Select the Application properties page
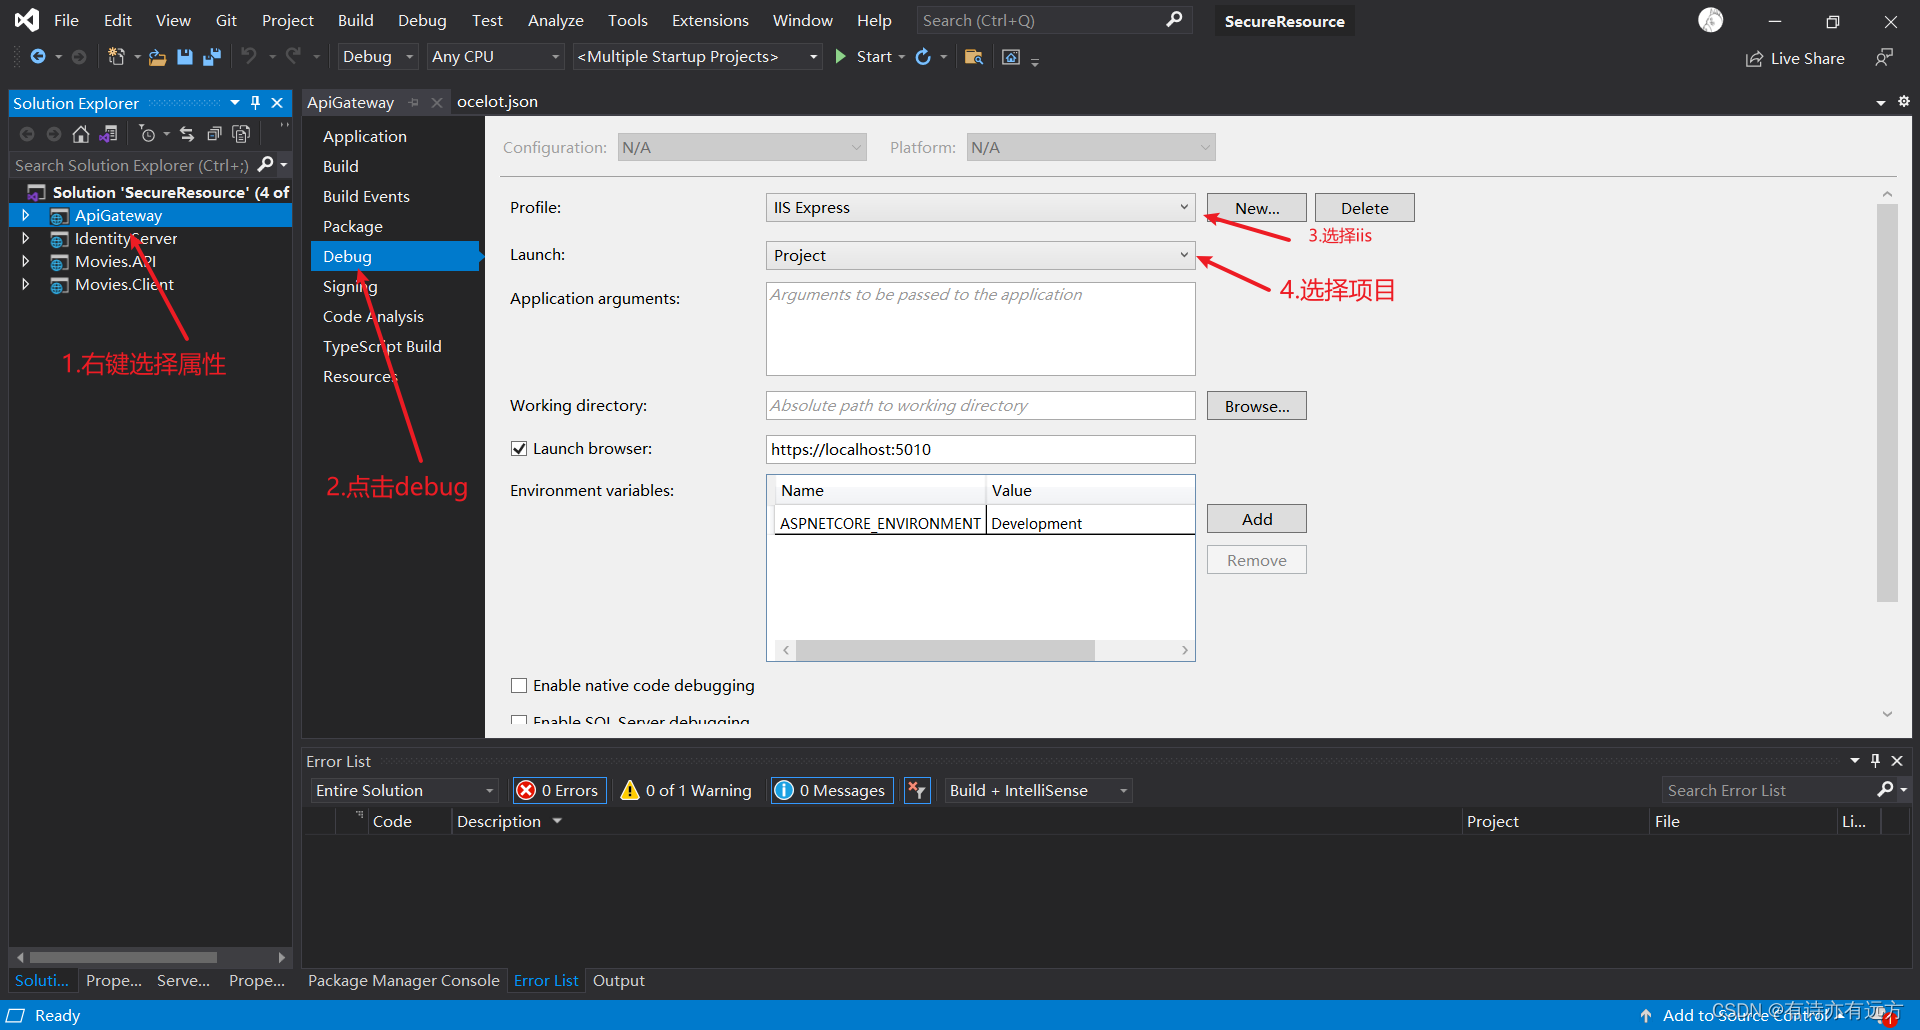 point(364,136)
